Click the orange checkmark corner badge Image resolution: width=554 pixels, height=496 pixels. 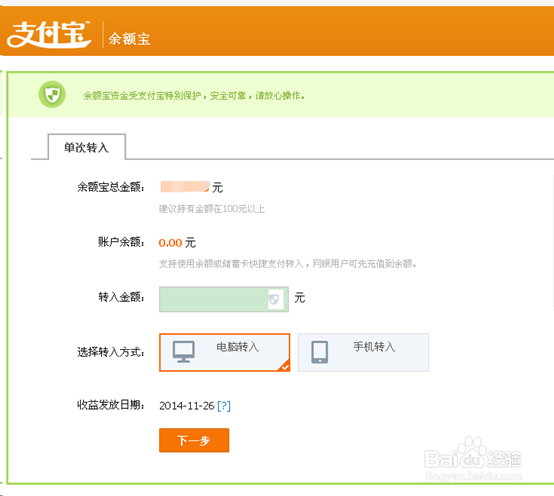pos(284,366)
